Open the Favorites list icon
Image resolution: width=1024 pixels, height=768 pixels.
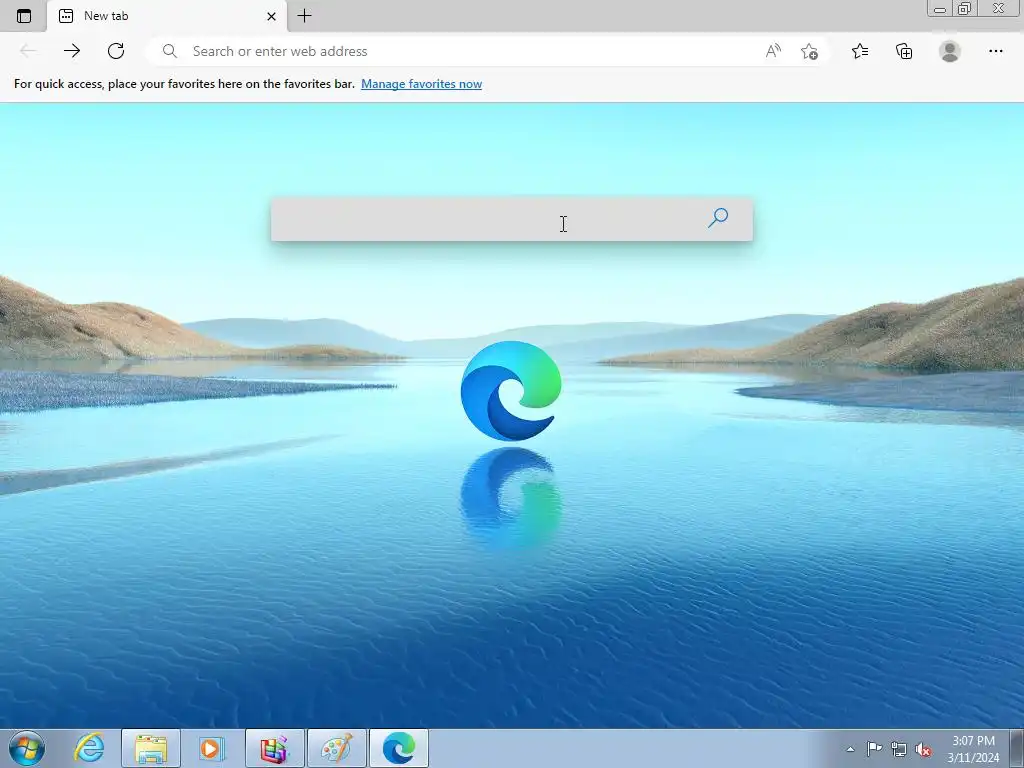860,51
